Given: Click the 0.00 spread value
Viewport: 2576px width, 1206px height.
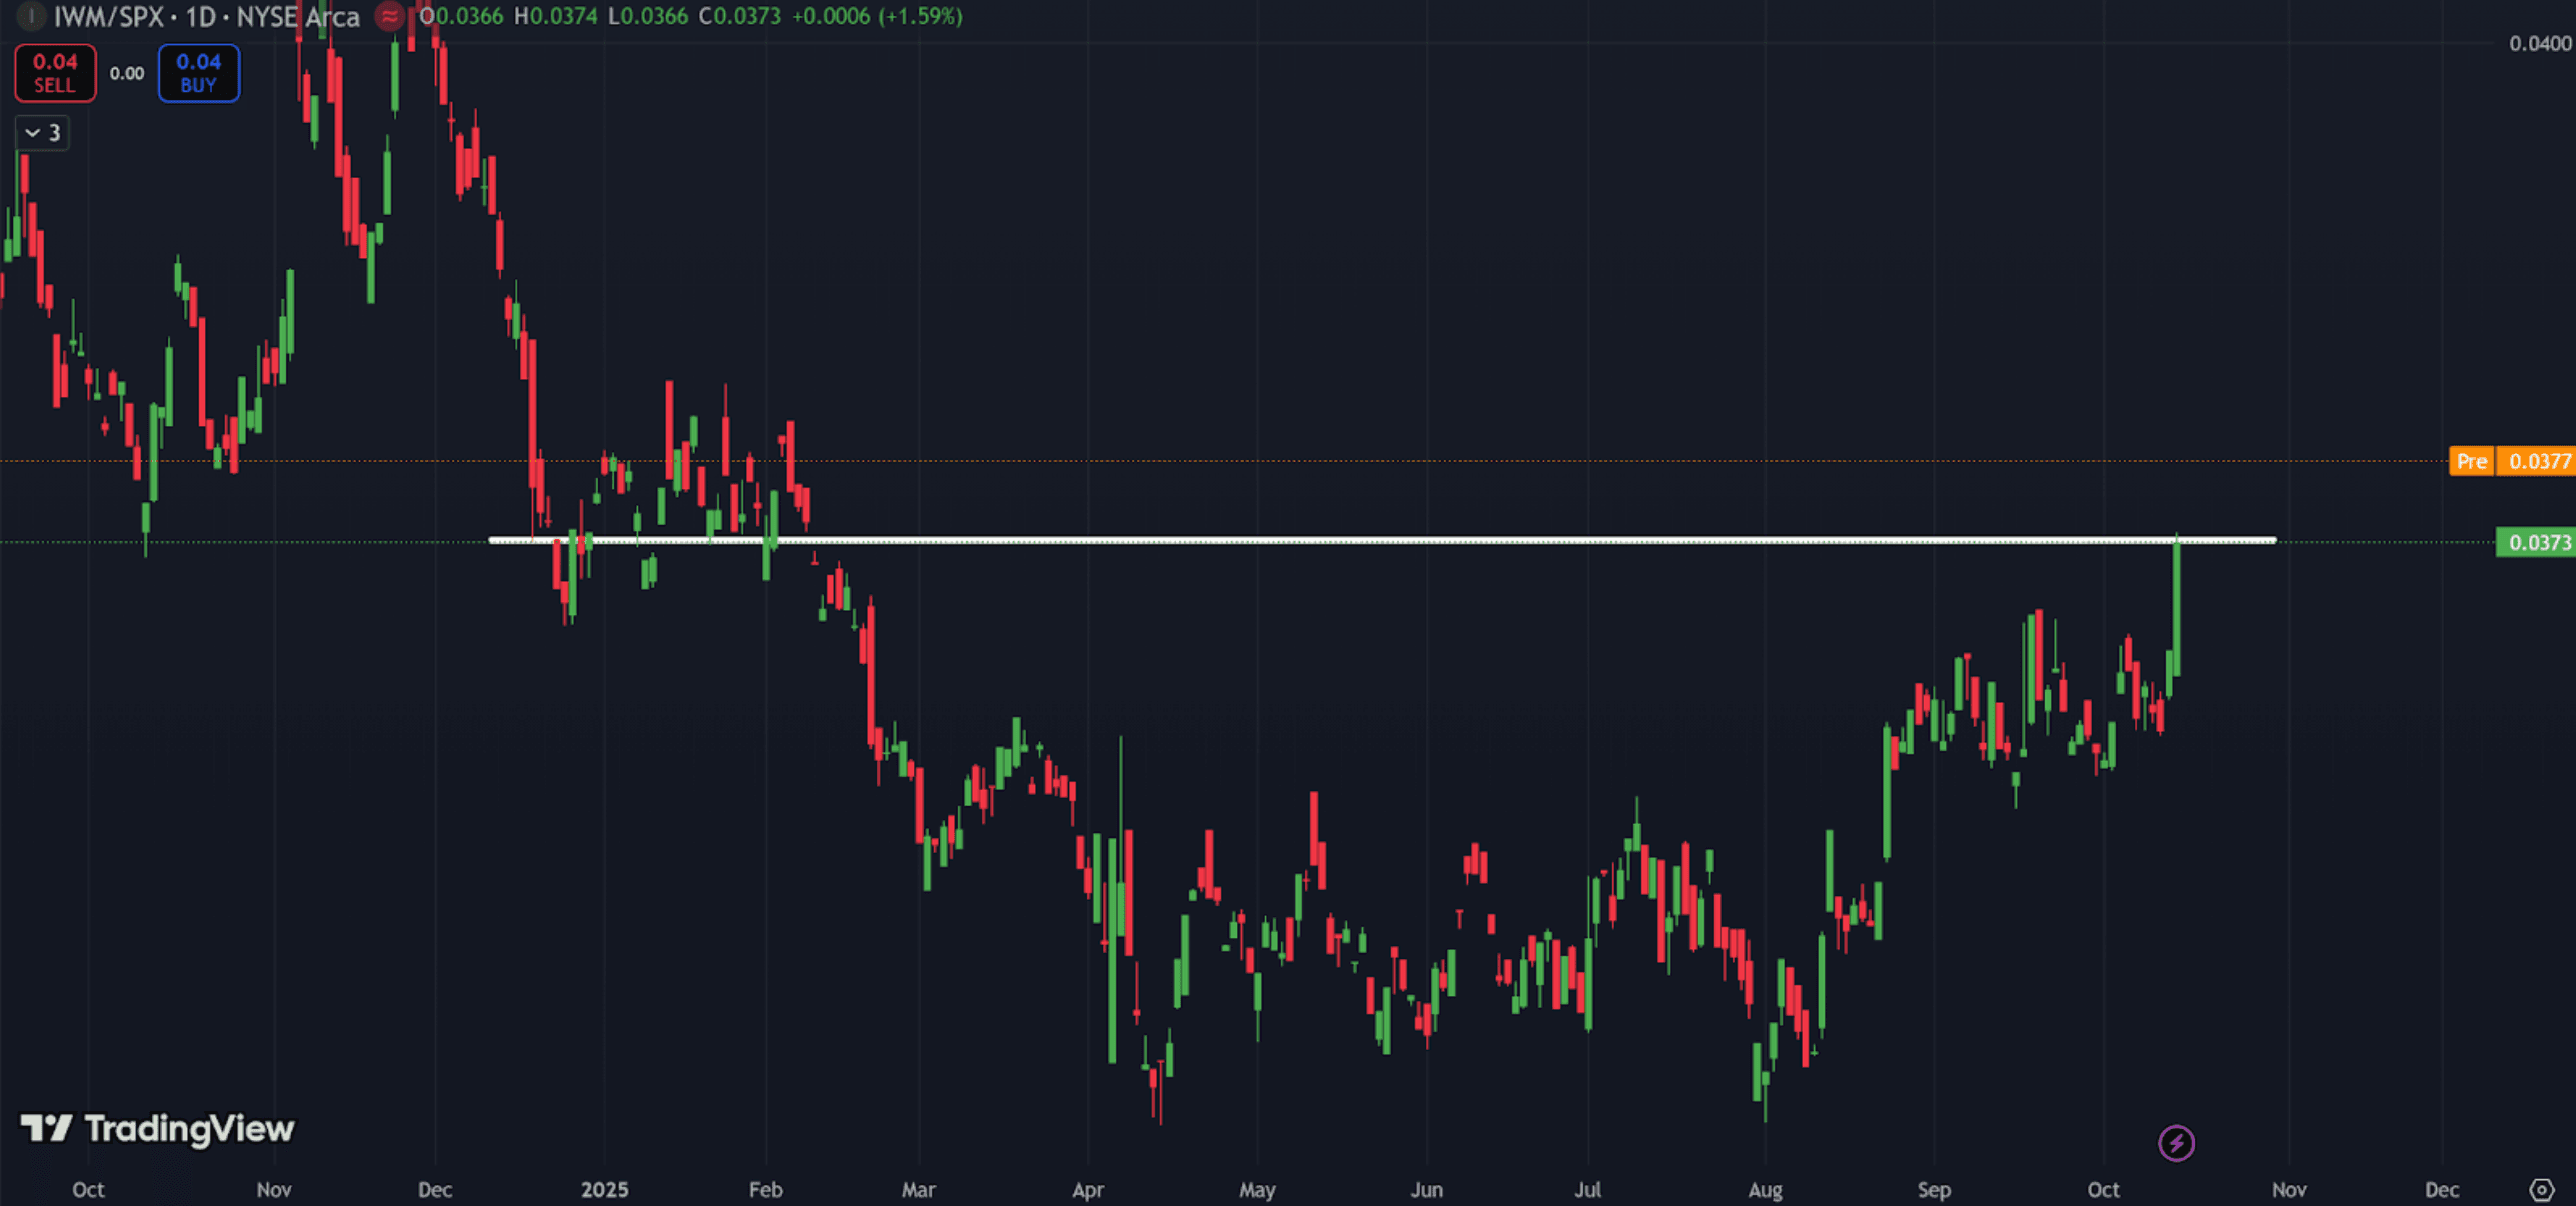Looking at the screenshot, I should (127, 73).
